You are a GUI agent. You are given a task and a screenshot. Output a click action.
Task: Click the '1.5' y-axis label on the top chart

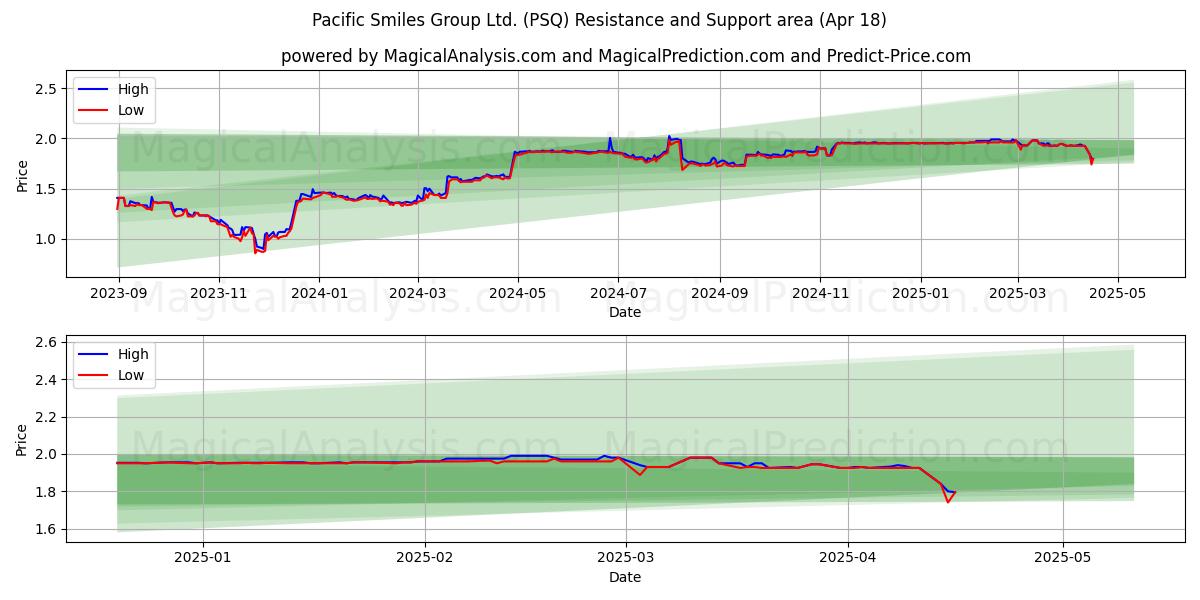[x=48, y=189]
